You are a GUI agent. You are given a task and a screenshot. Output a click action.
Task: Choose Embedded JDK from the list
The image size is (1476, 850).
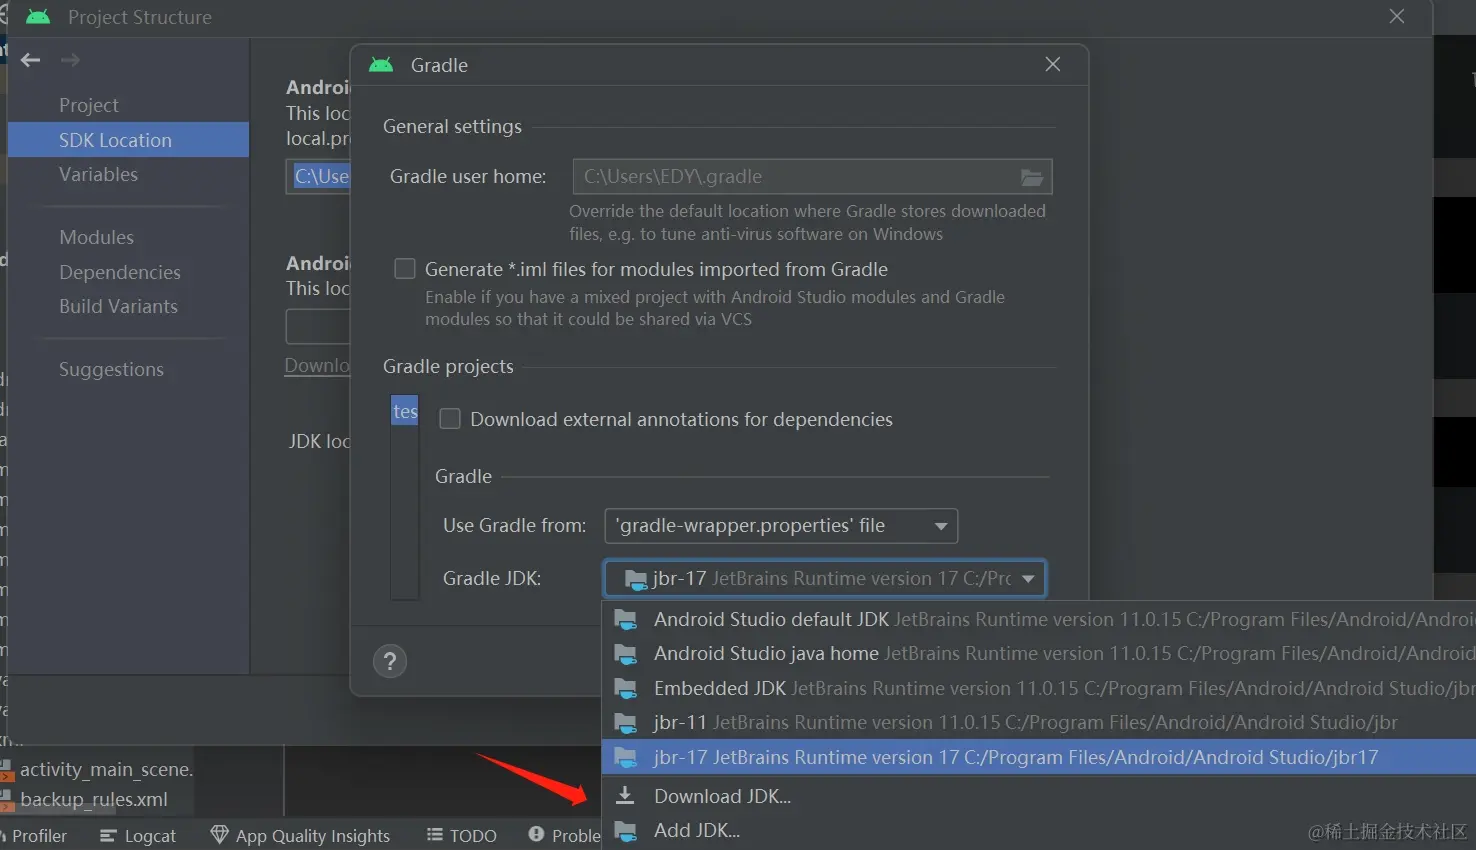pos(1039,689)
